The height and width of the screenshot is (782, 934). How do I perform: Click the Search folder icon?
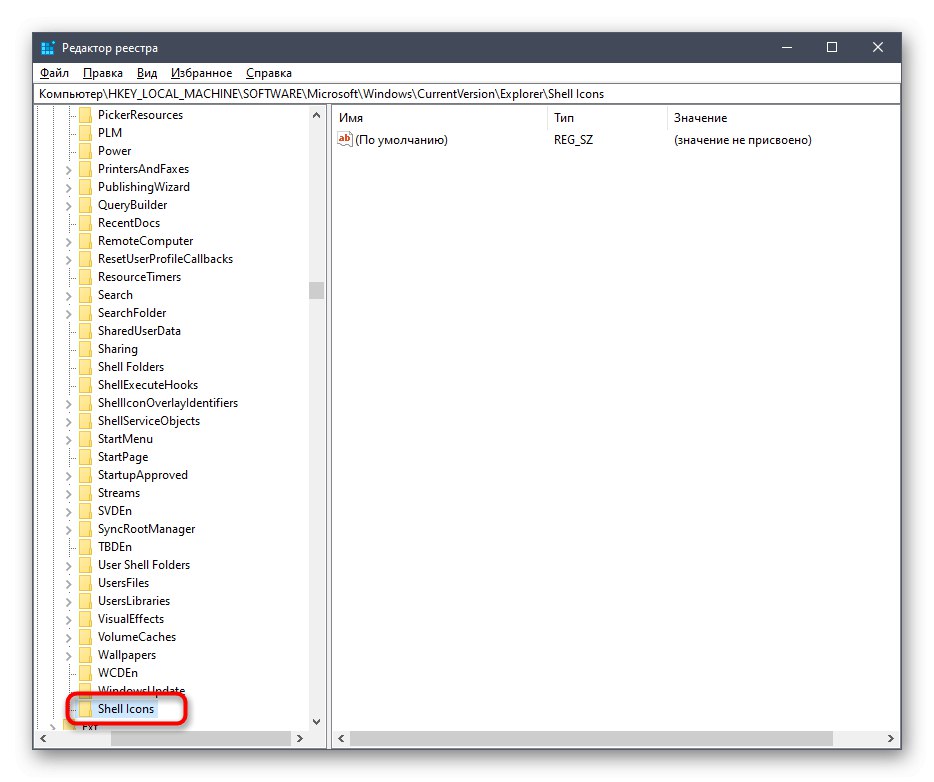[x=85, y=295]
